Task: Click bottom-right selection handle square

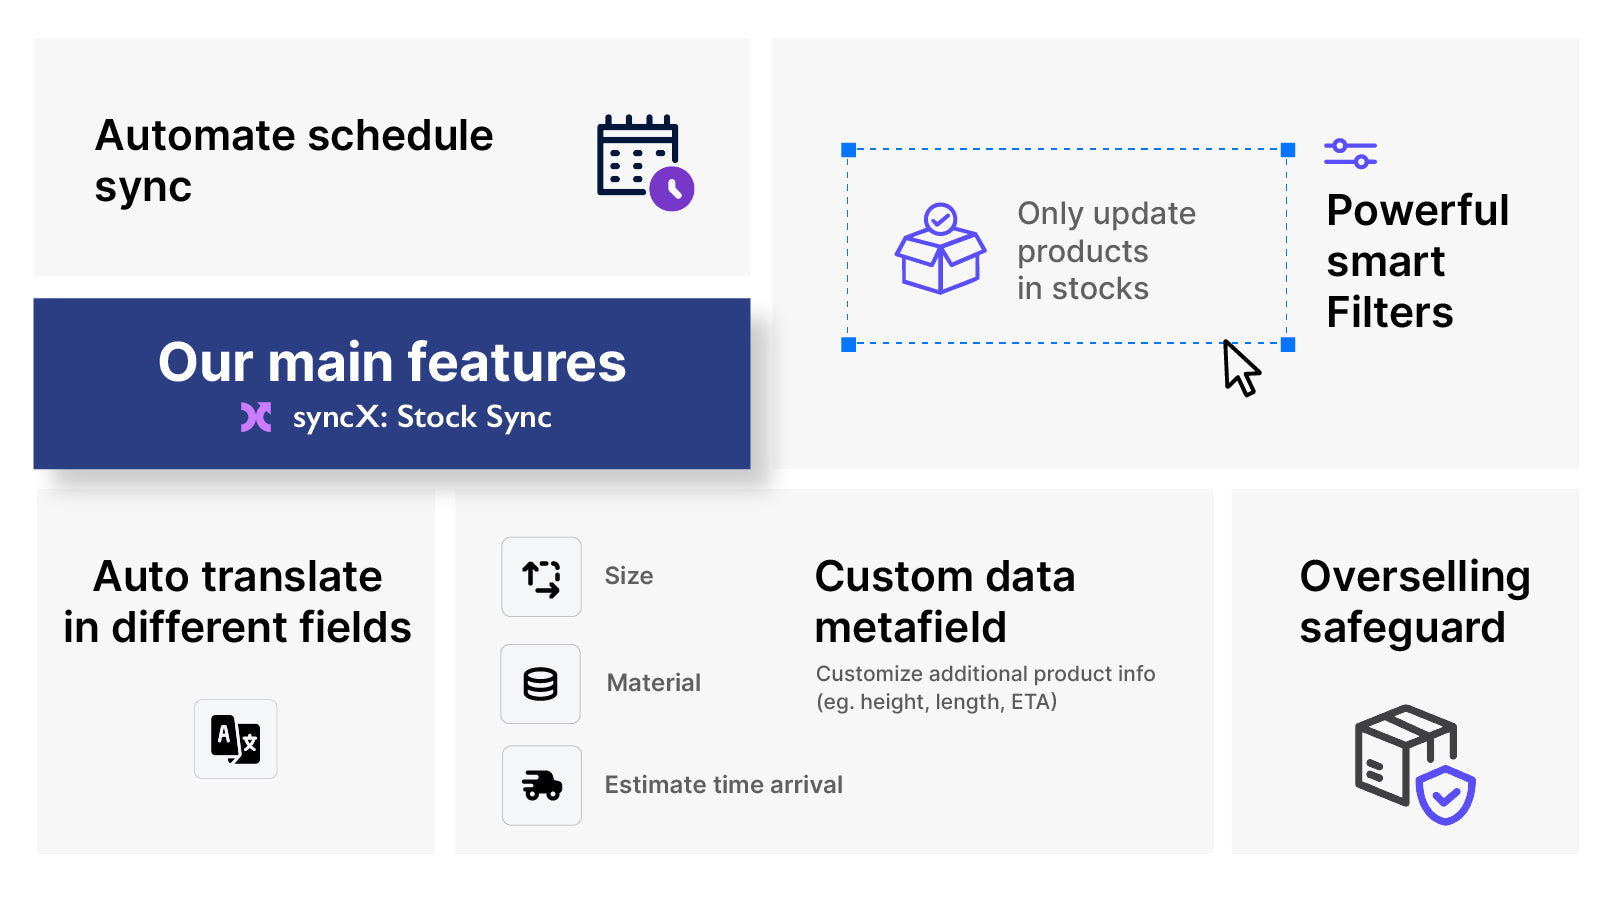Action: 1288,344
